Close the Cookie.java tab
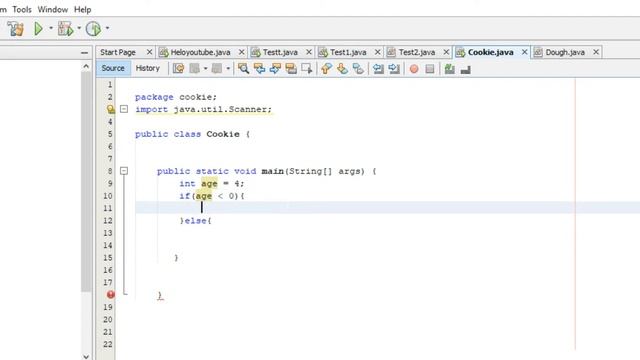 pos(524,52)
